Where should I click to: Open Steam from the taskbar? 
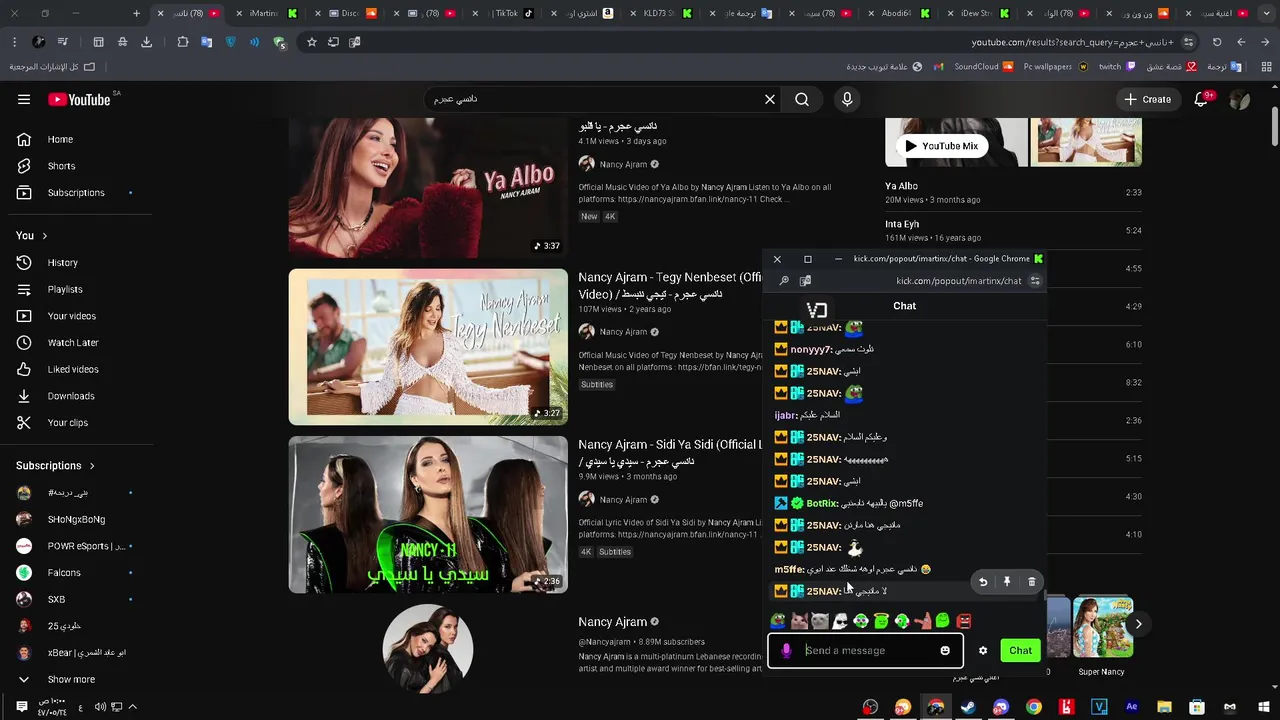tap(968, 707)
